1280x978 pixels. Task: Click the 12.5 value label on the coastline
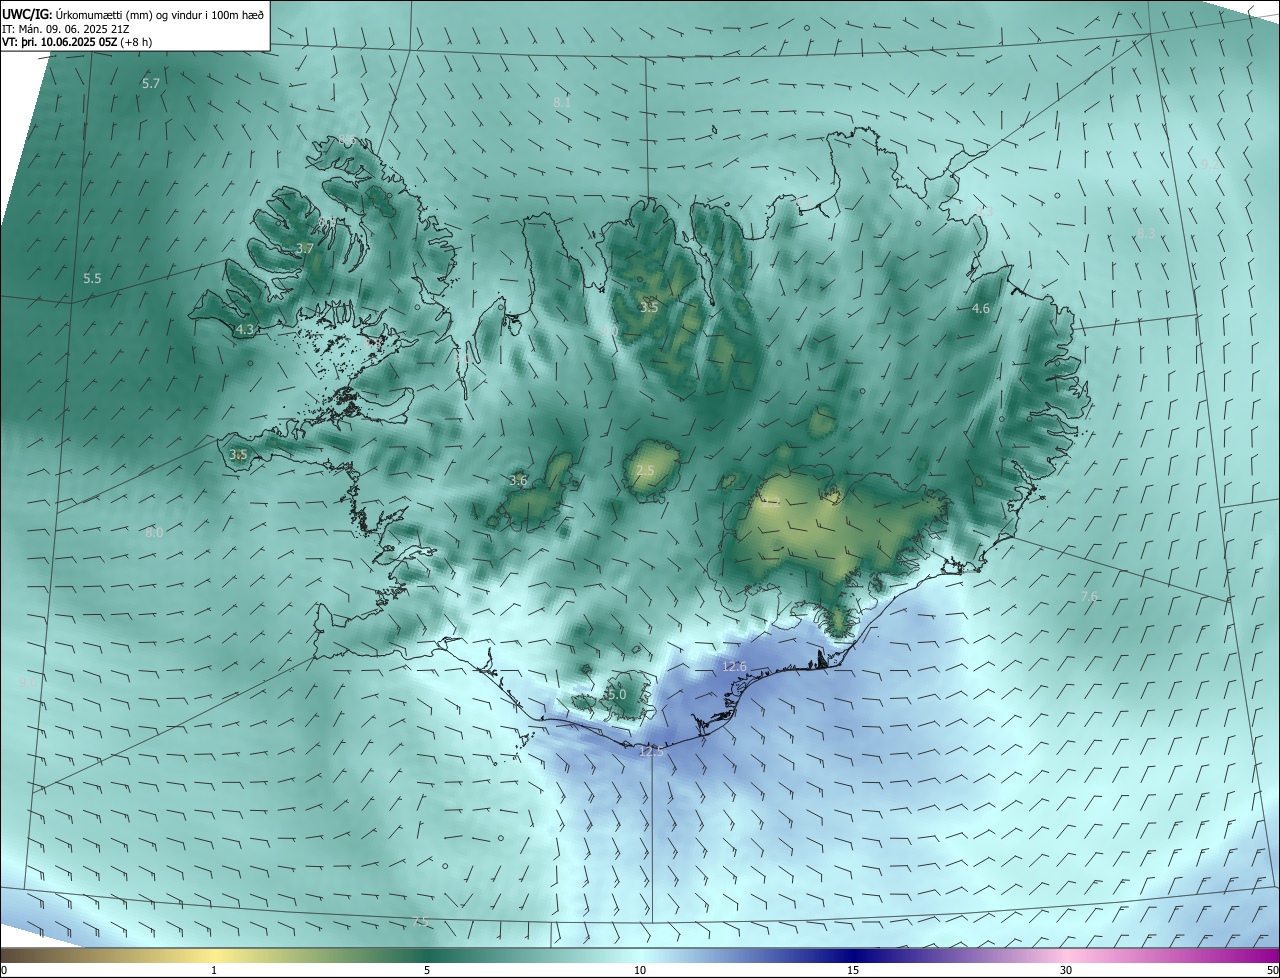[650, 750]
